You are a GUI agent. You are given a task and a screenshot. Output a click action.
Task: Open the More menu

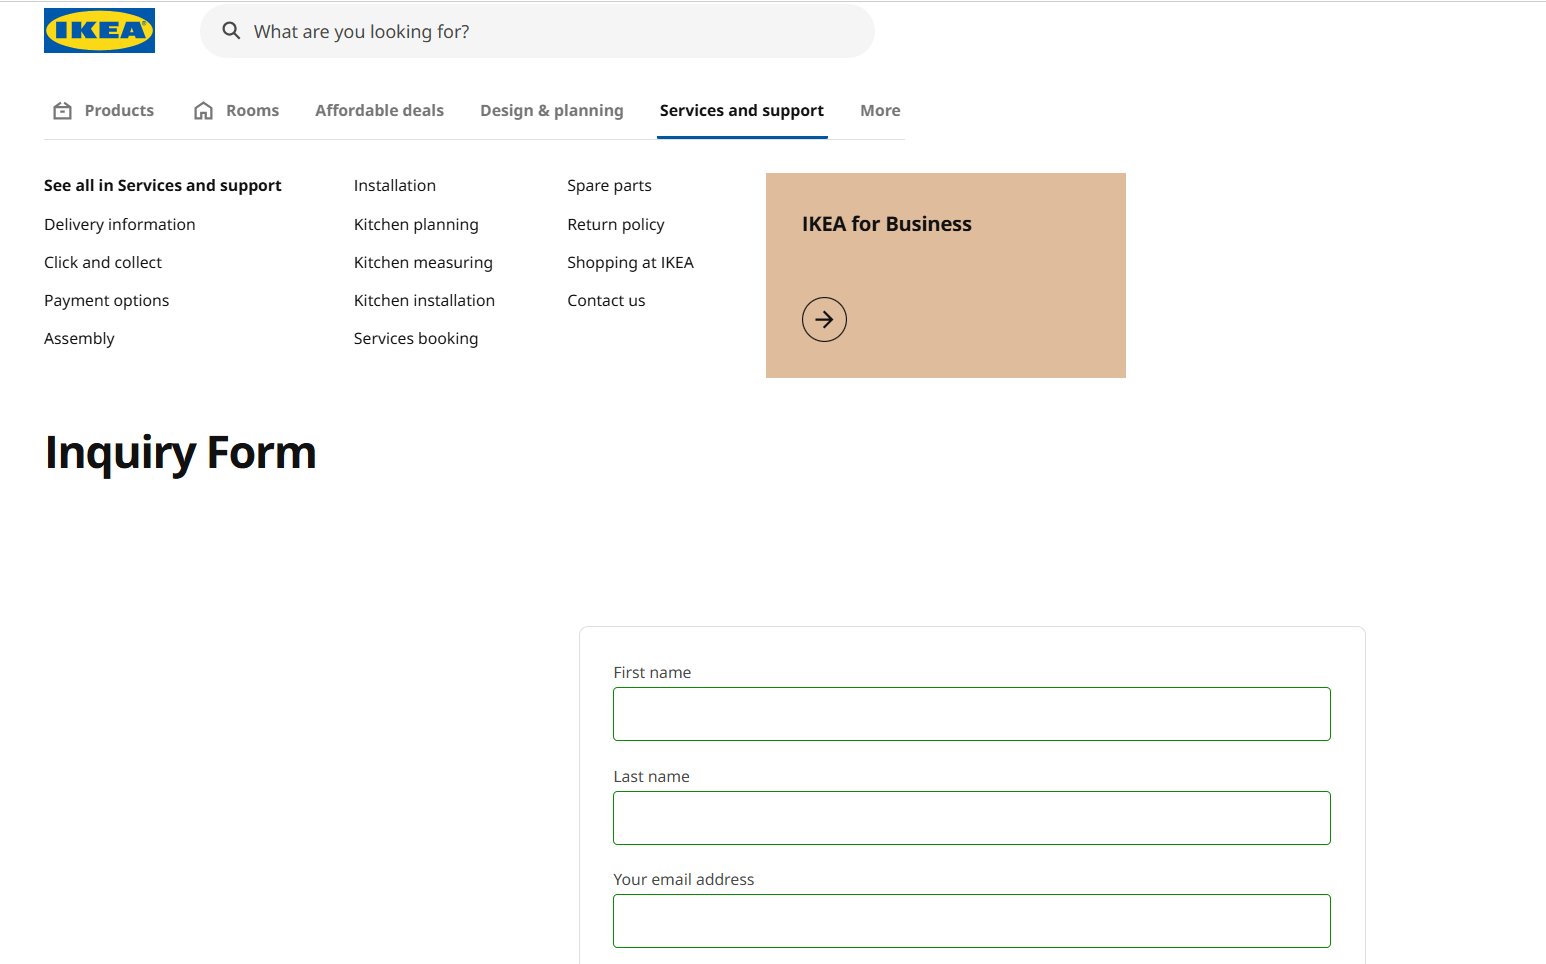879,110
